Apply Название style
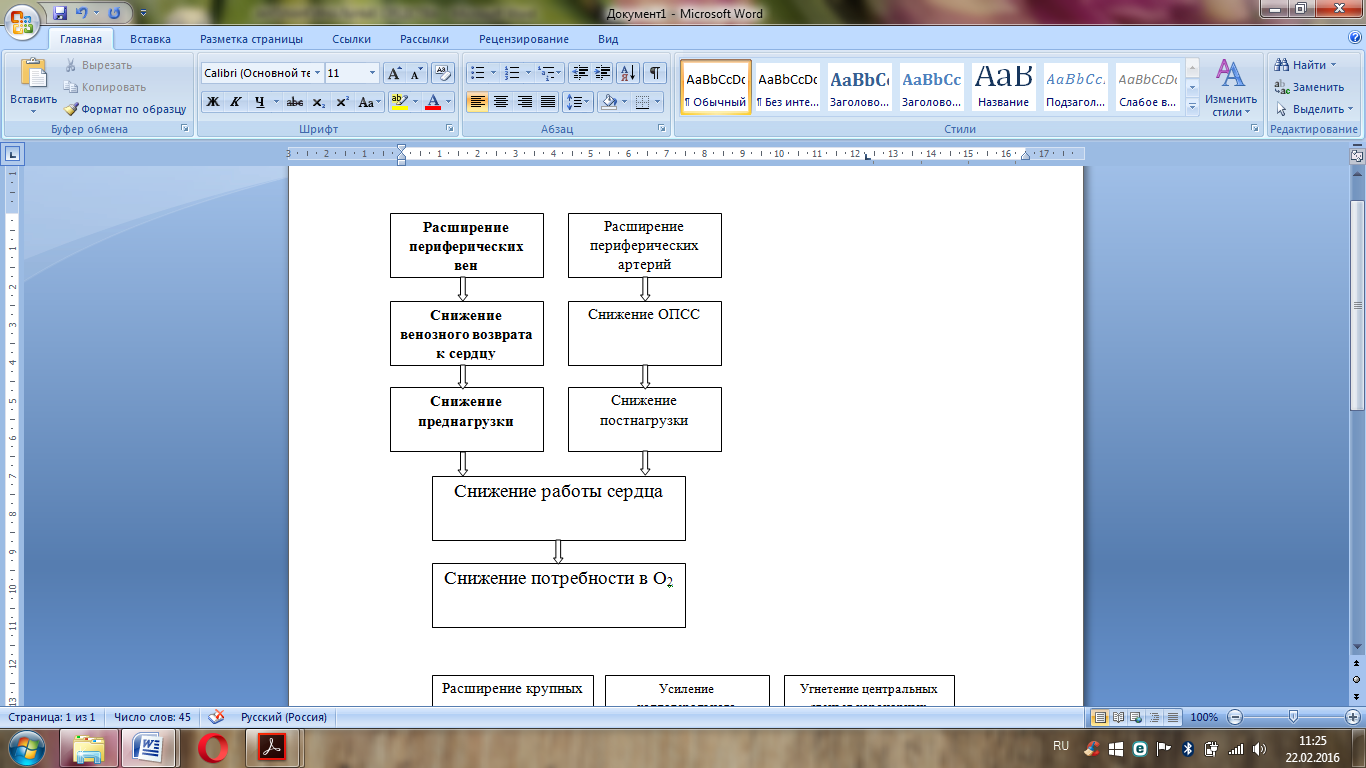This screenshot has width=1366, height=768. coord(1004,87)
